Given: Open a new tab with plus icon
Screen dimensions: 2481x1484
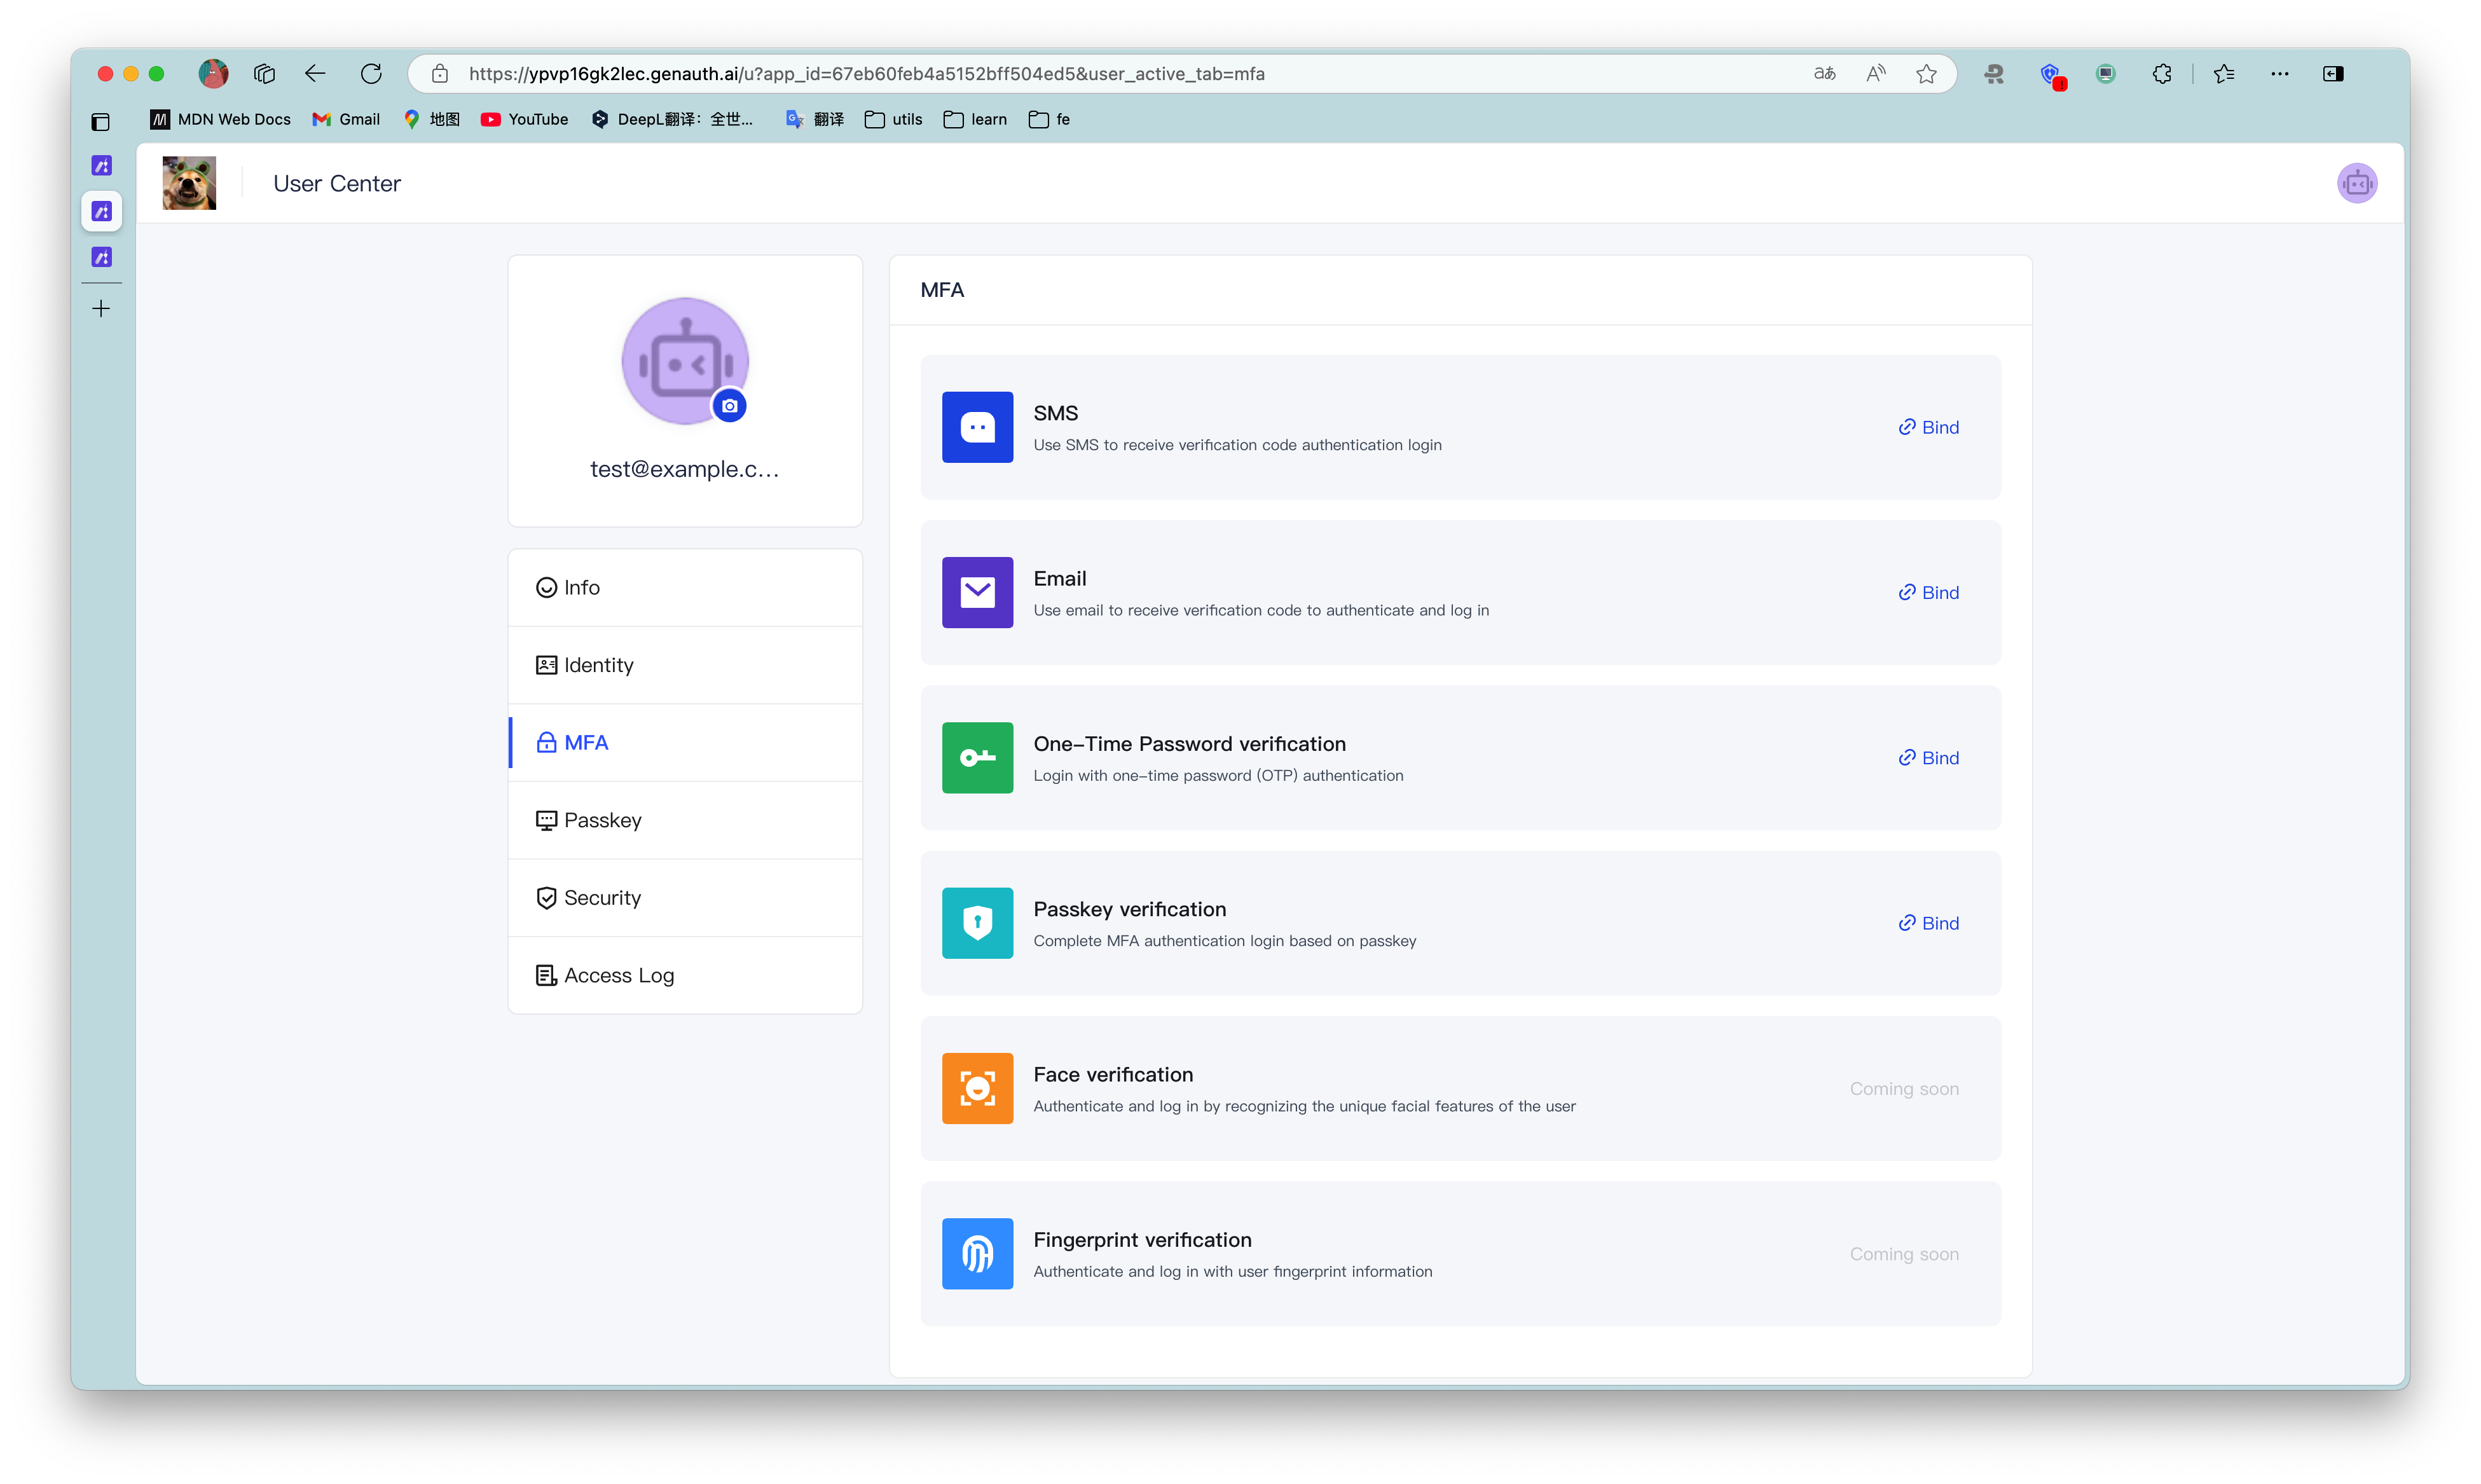Looking at the screenshot, I should click(101, 309).
